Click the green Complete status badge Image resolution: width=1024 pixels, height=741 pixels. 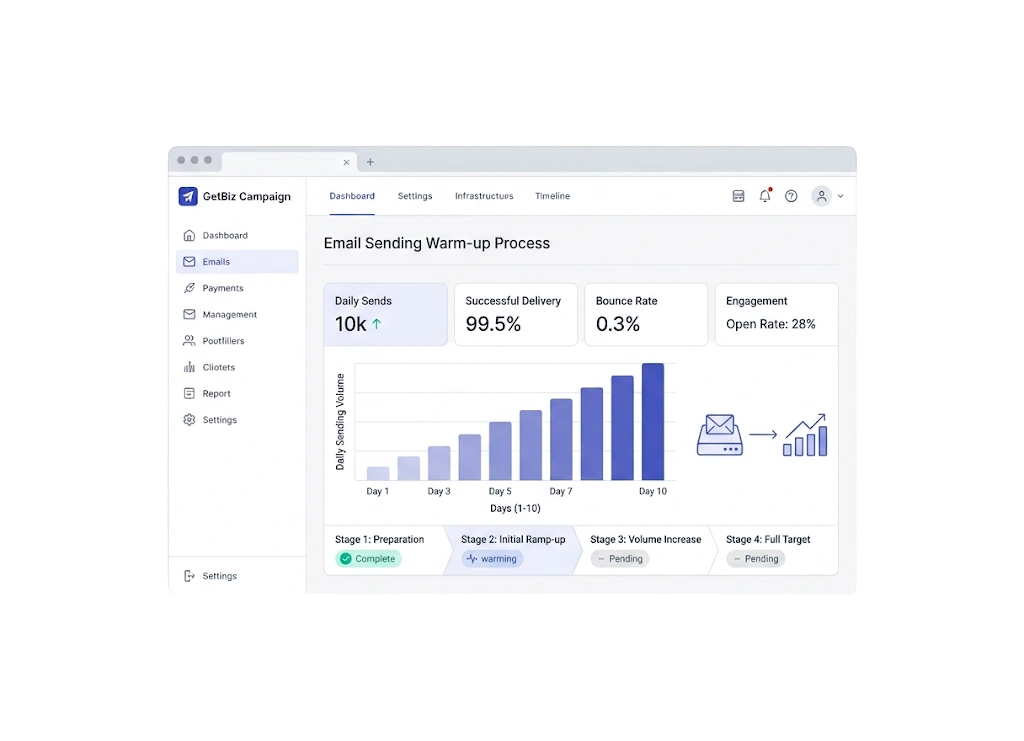click(368, 559)
